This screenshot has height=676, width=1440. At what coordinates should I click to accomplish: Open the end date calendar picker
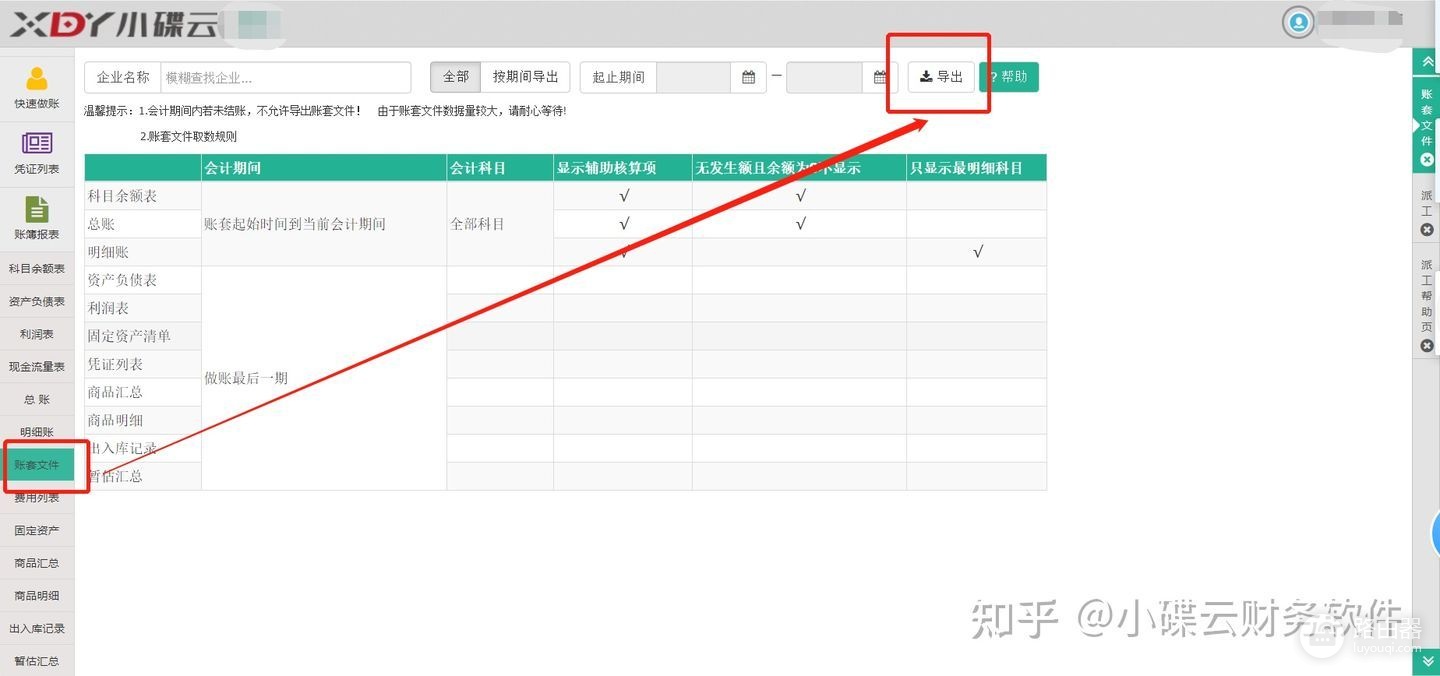tap(880, 77)
